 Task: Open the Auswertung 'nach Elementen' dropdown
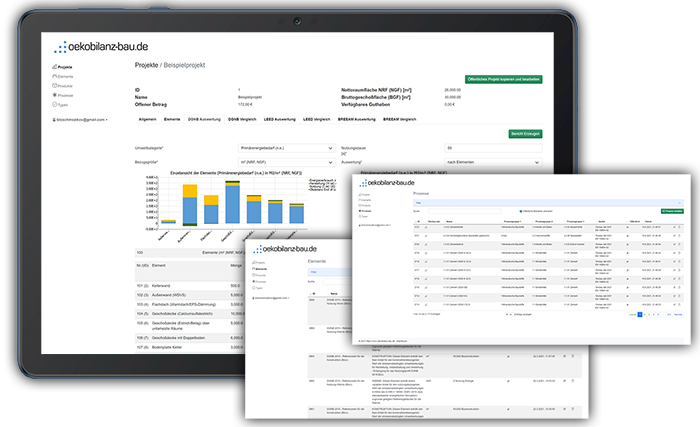pos(493,162)
